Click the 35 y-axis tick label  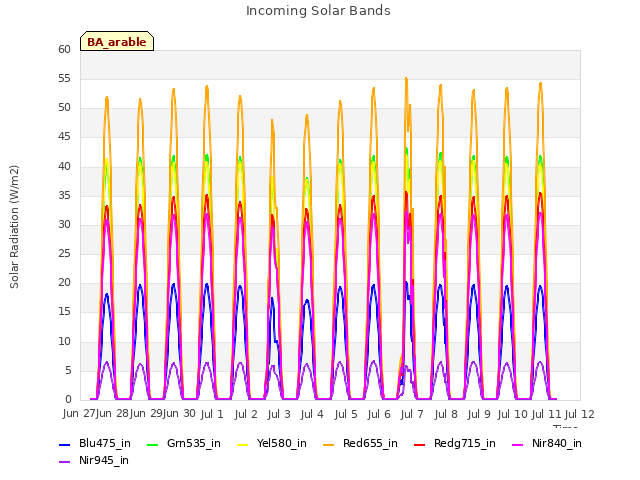tap(64, 196)
